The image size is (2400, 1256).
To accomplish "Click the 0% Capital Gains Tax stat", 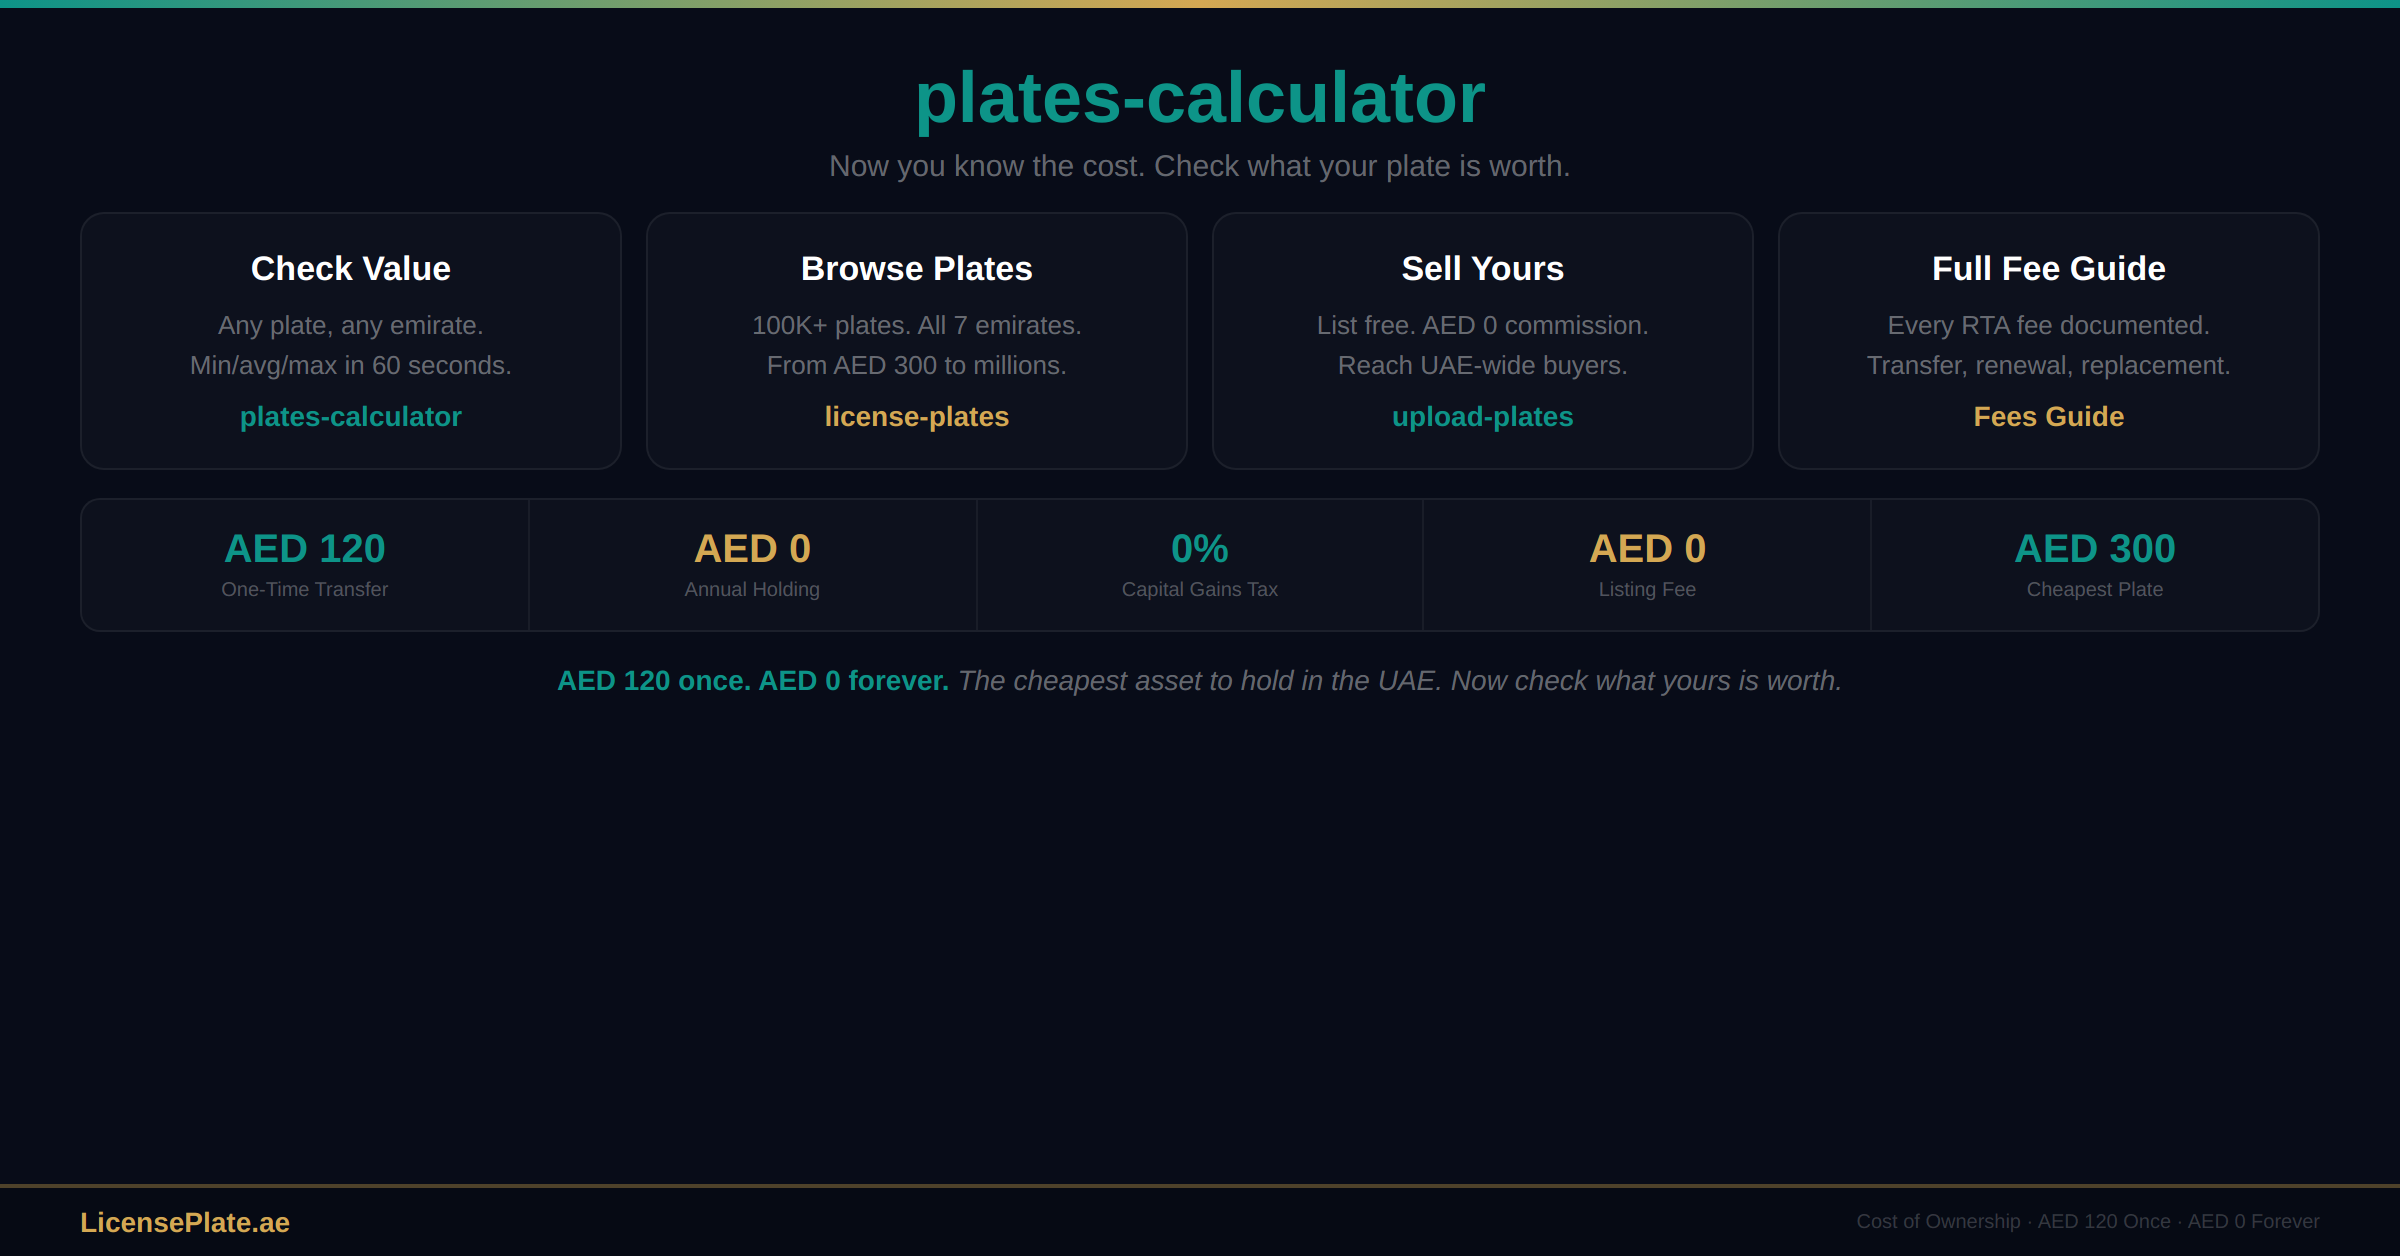I will pyautogui.click(x=1200, y=564).
